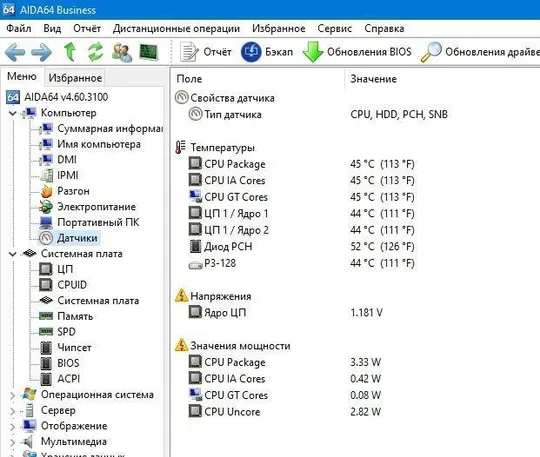Open the Сервис menu
The width and height of the screenshot is (540, 457).
point(334,29)
